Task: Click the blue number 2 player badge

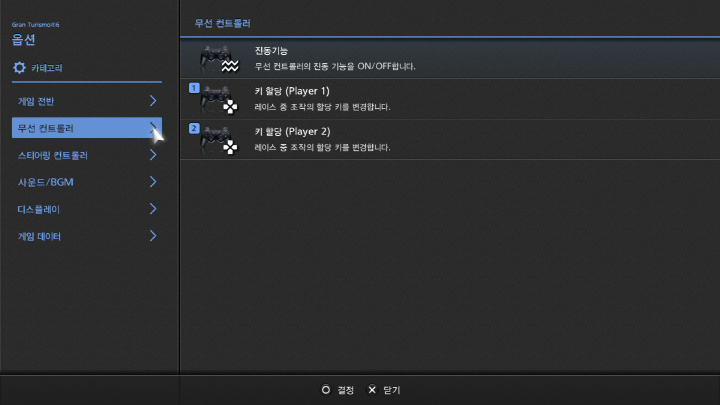Action: (194, 129)
